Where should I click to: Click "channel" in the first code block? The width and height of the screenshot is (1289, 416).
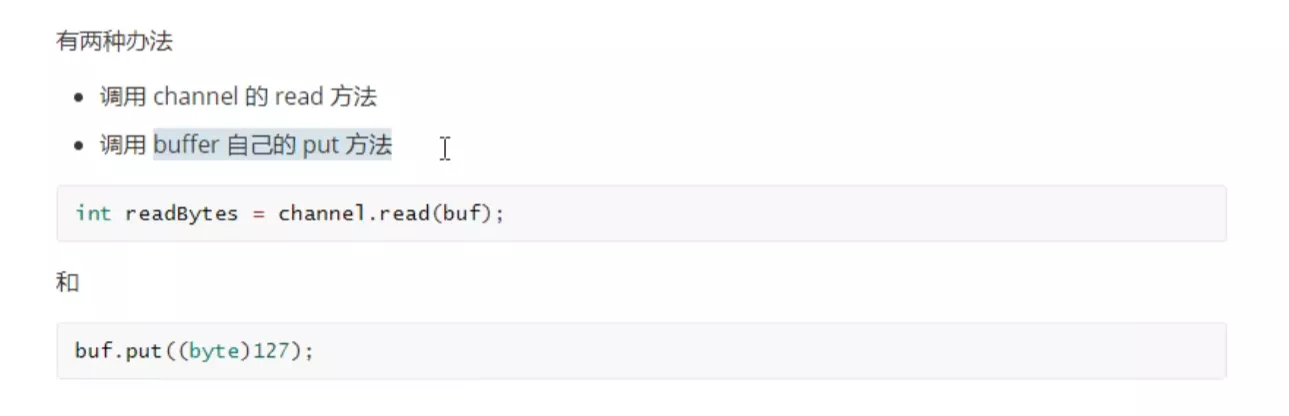coord(320,213)
